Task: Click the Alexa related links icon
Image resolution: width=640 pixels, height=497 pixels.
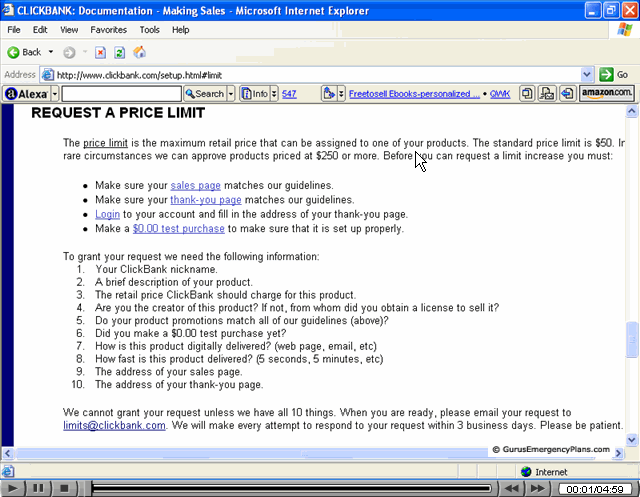Action: point(329,94)
